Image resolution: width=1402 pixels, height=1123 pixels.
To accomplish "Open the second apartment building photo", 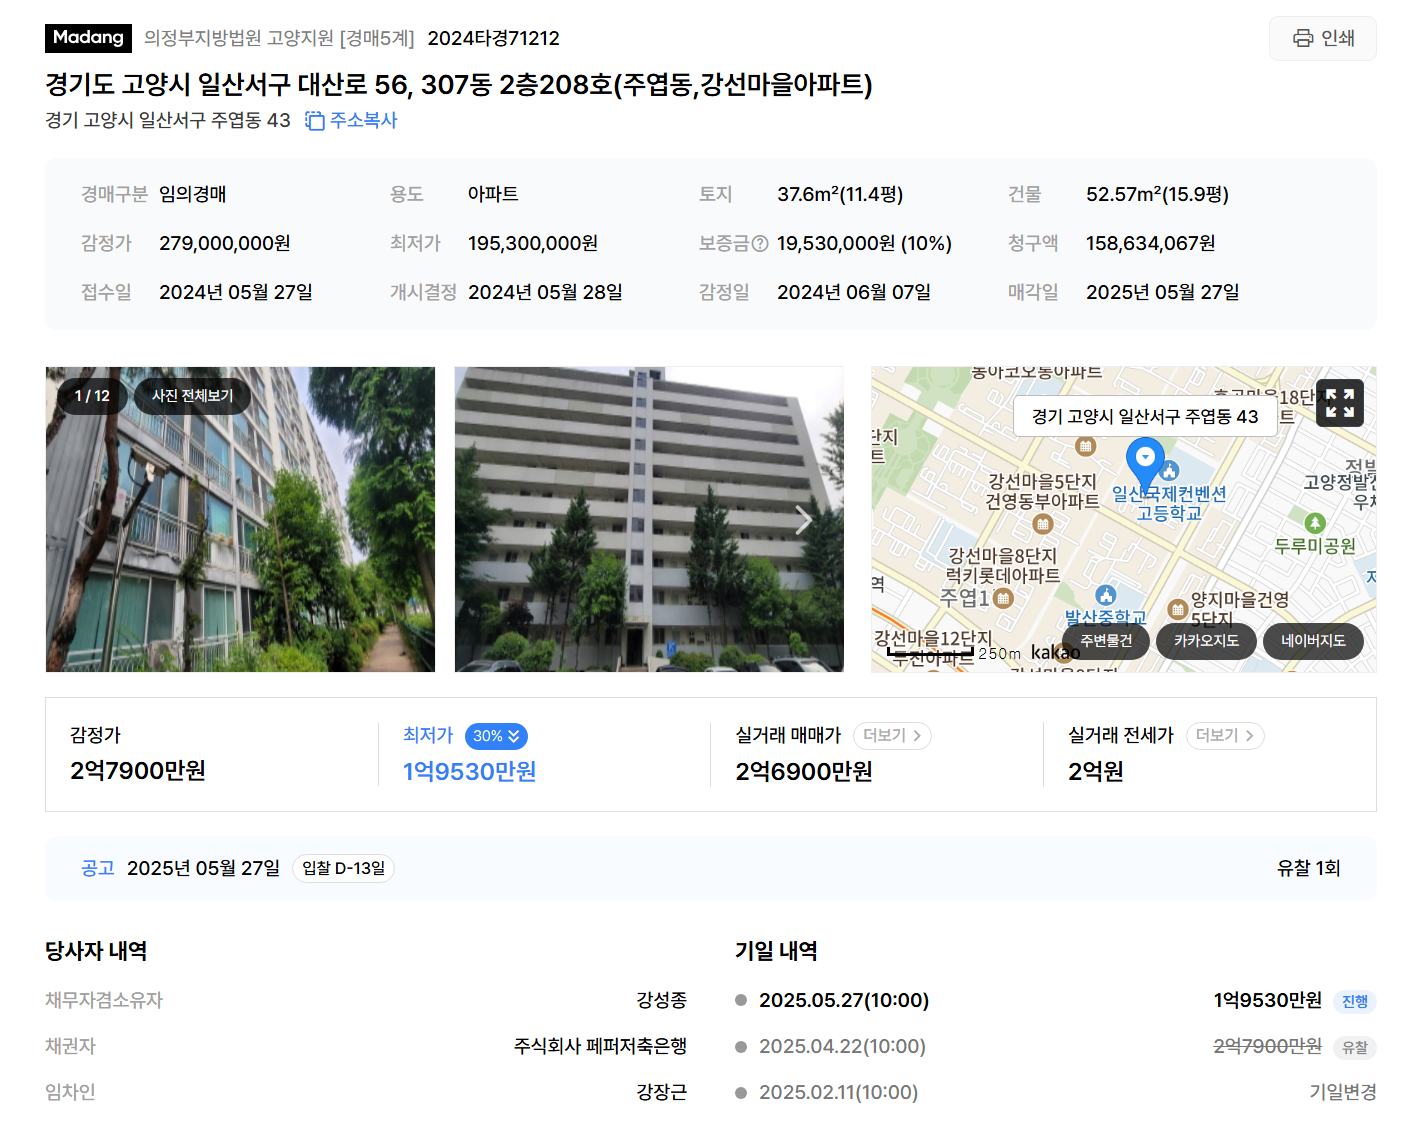I will [x=649, y=519].
